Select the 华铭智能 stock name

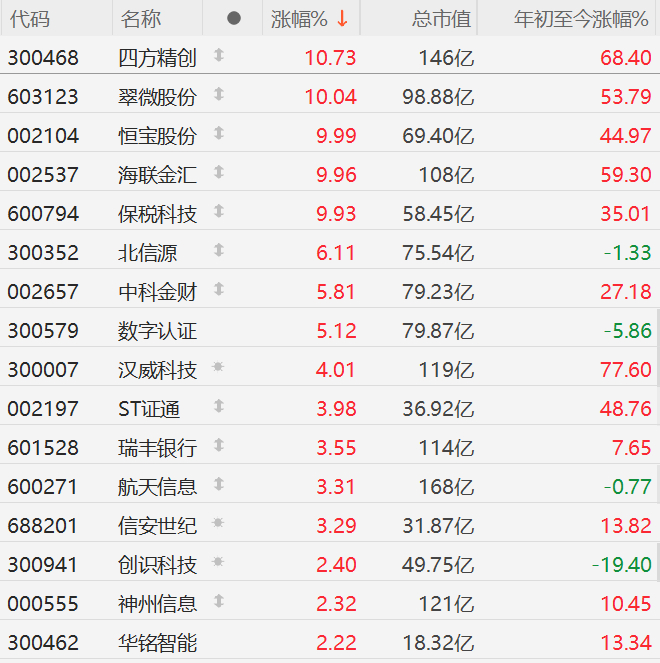coord(157,643)
